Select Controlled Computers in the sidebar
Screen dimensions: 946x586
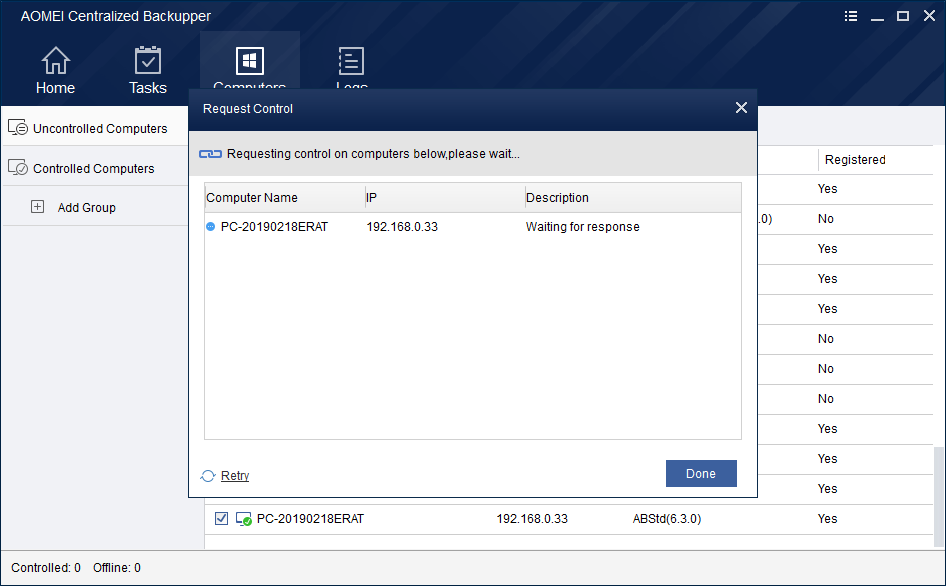pos(95,168)
